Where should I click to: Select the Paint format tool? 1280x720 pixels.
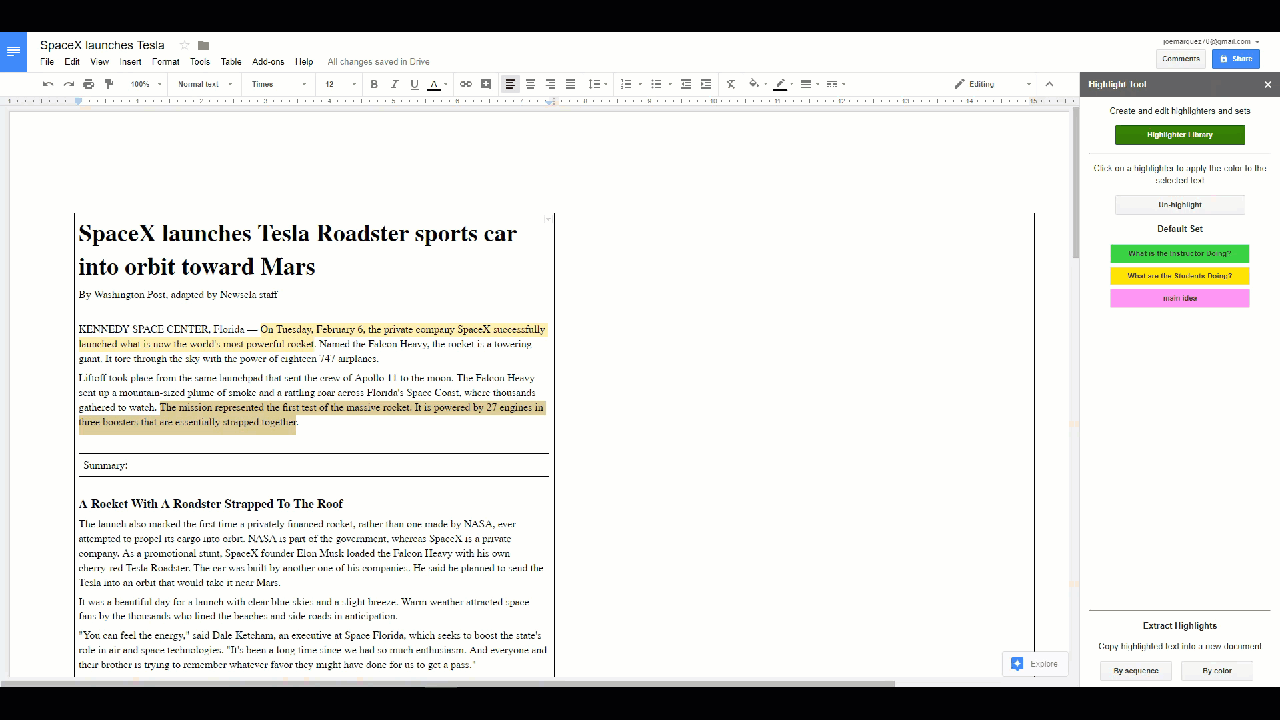pyautogui.click(x=109, y=84)
